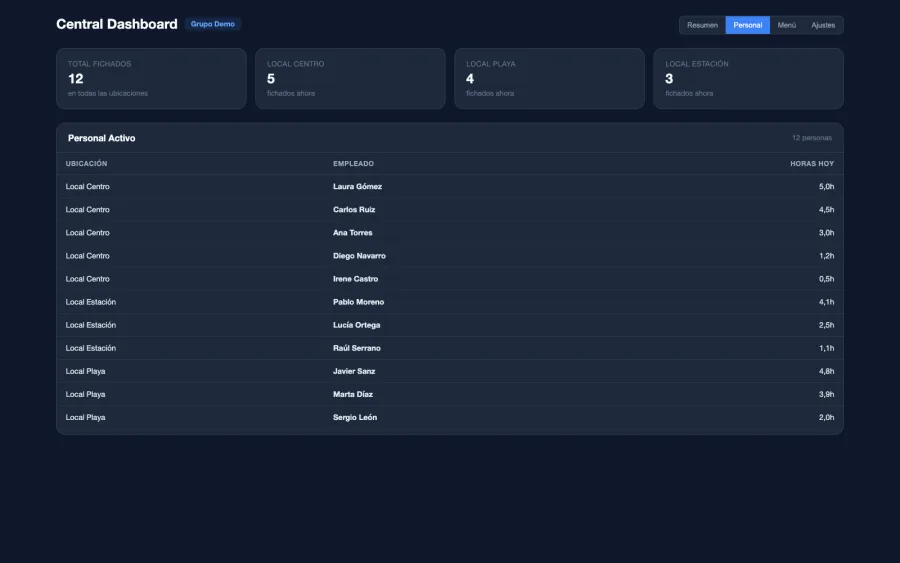900x563 pixels.
Task: Open the Local Playa summary card
Action: [549, 79]
